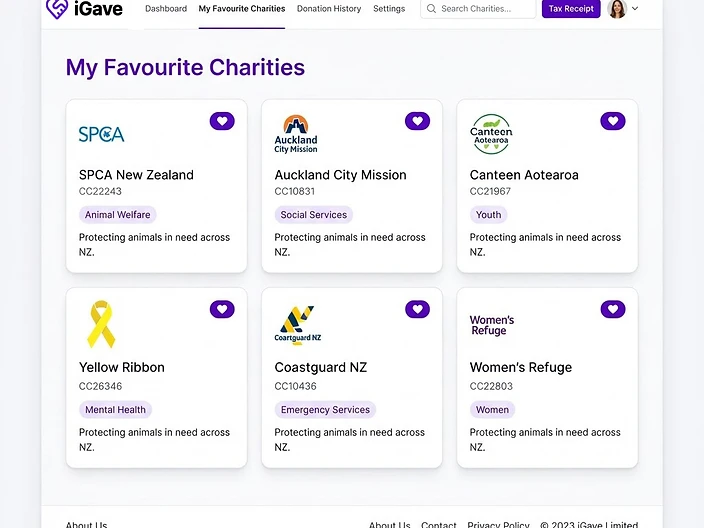704x528 pixels.
Task: Open Privacy Policy footer link
Action: coord(498,524)
